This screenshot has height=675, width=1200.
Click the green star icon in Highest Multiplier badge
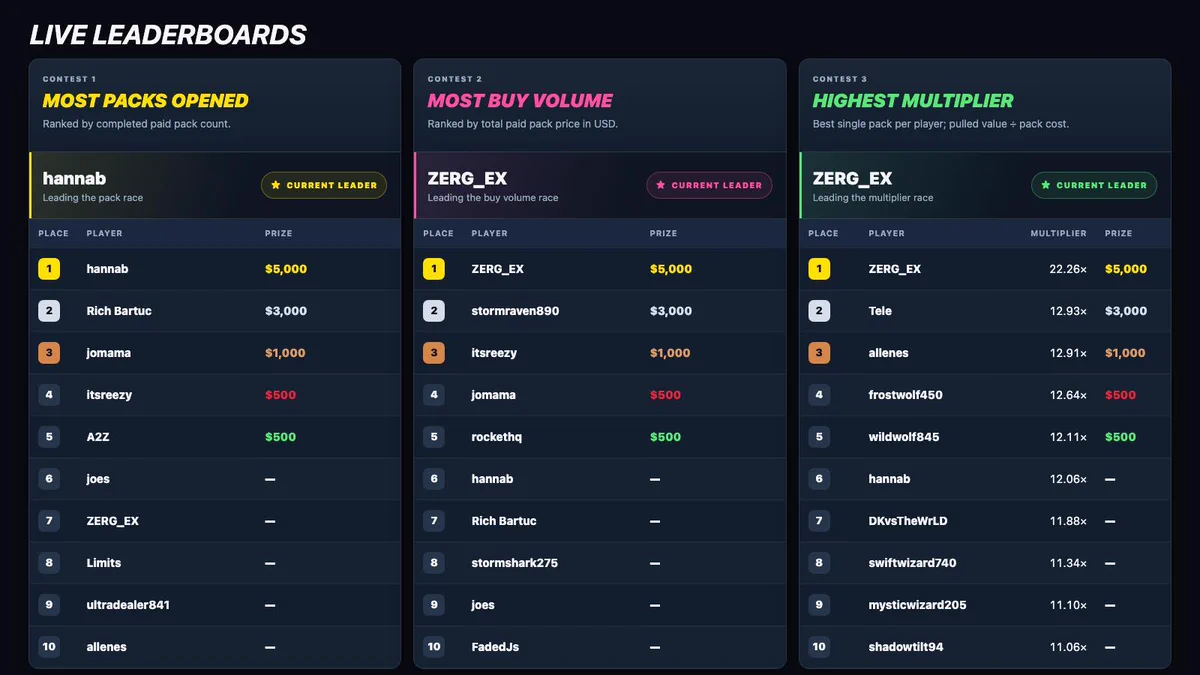(x=1046, y=185)
